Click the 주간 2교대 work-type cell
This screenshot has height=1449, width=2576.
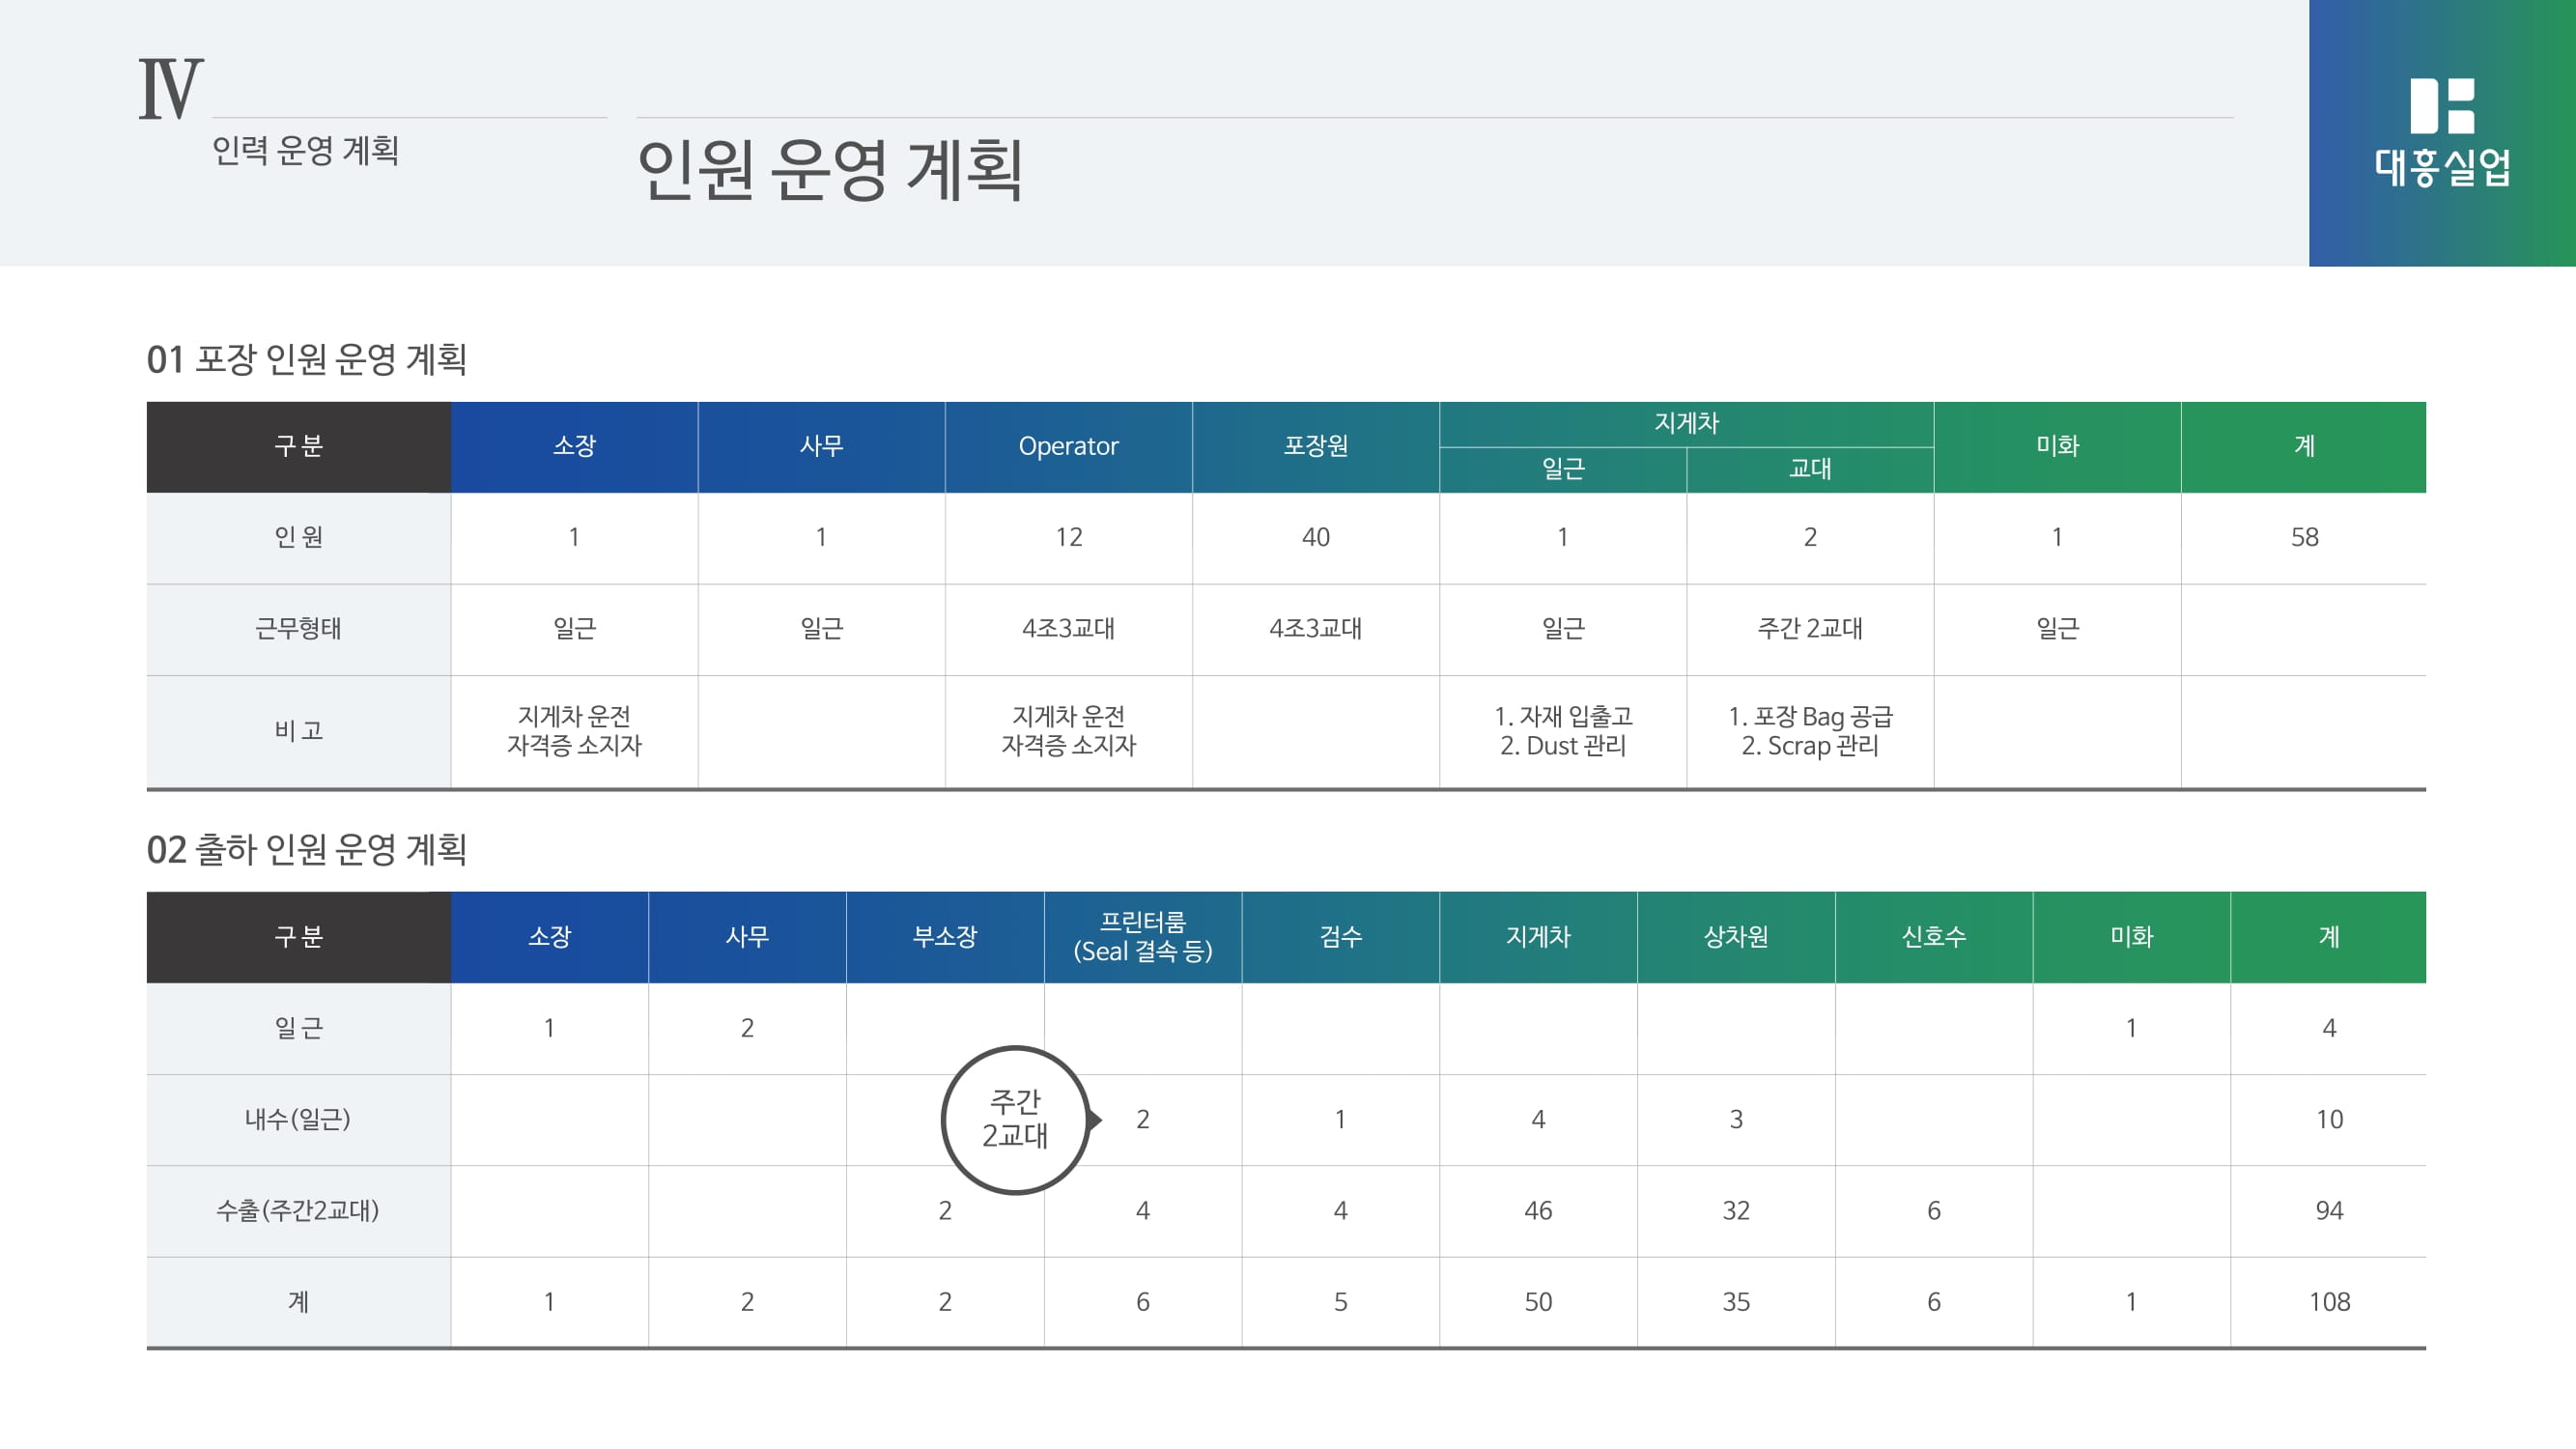1809,628
